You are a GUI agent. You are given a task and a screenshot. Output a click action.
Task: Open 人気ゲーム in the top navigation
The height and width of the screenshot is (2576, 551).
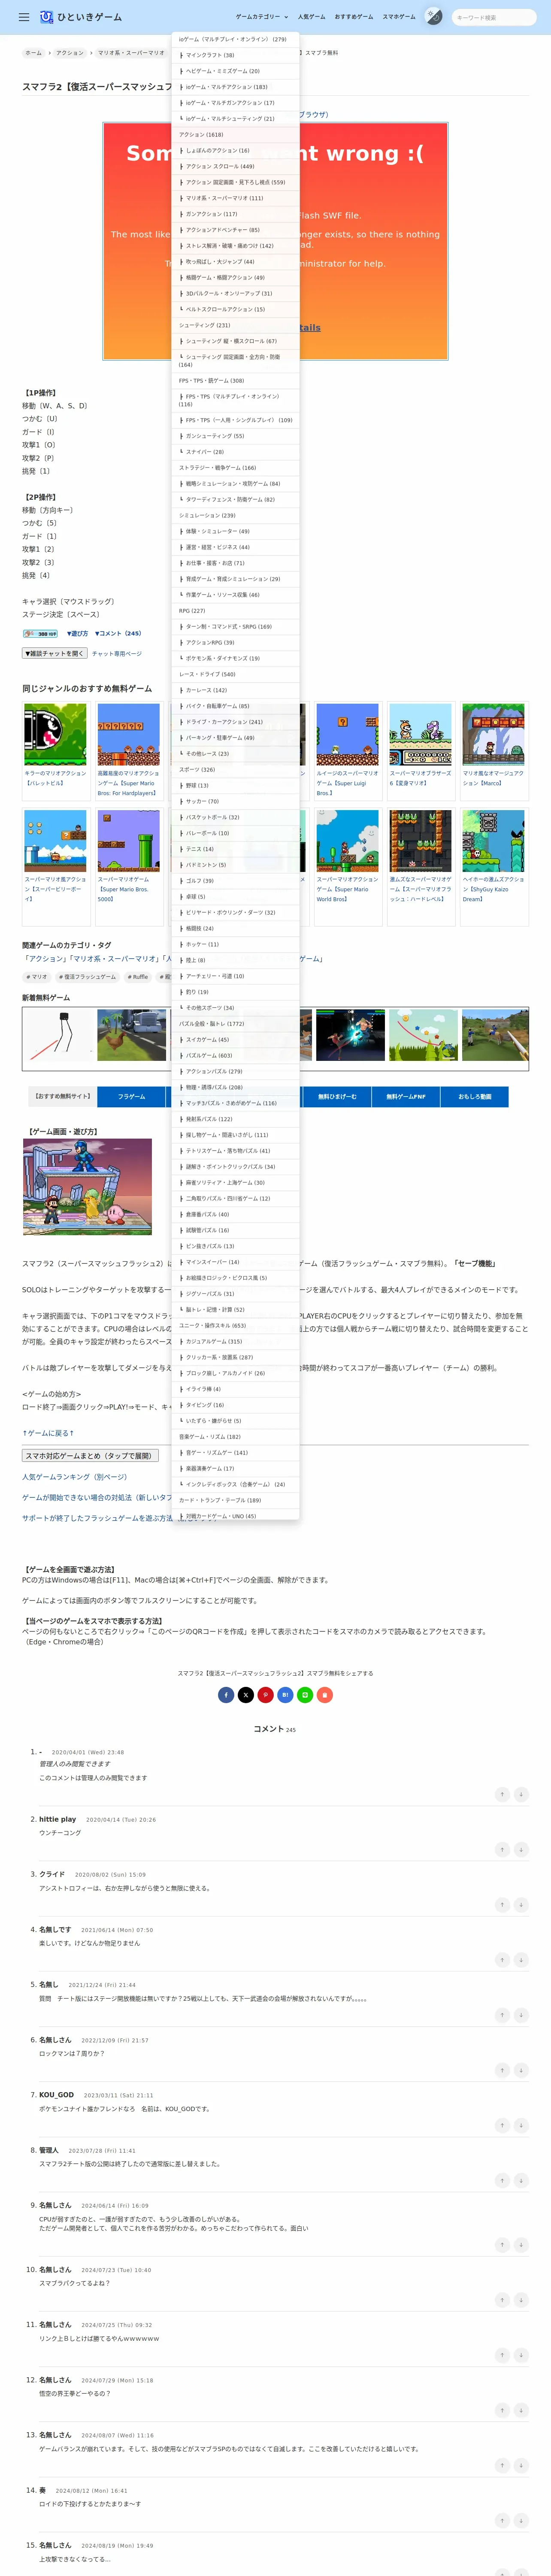click(x=311, y=17)
